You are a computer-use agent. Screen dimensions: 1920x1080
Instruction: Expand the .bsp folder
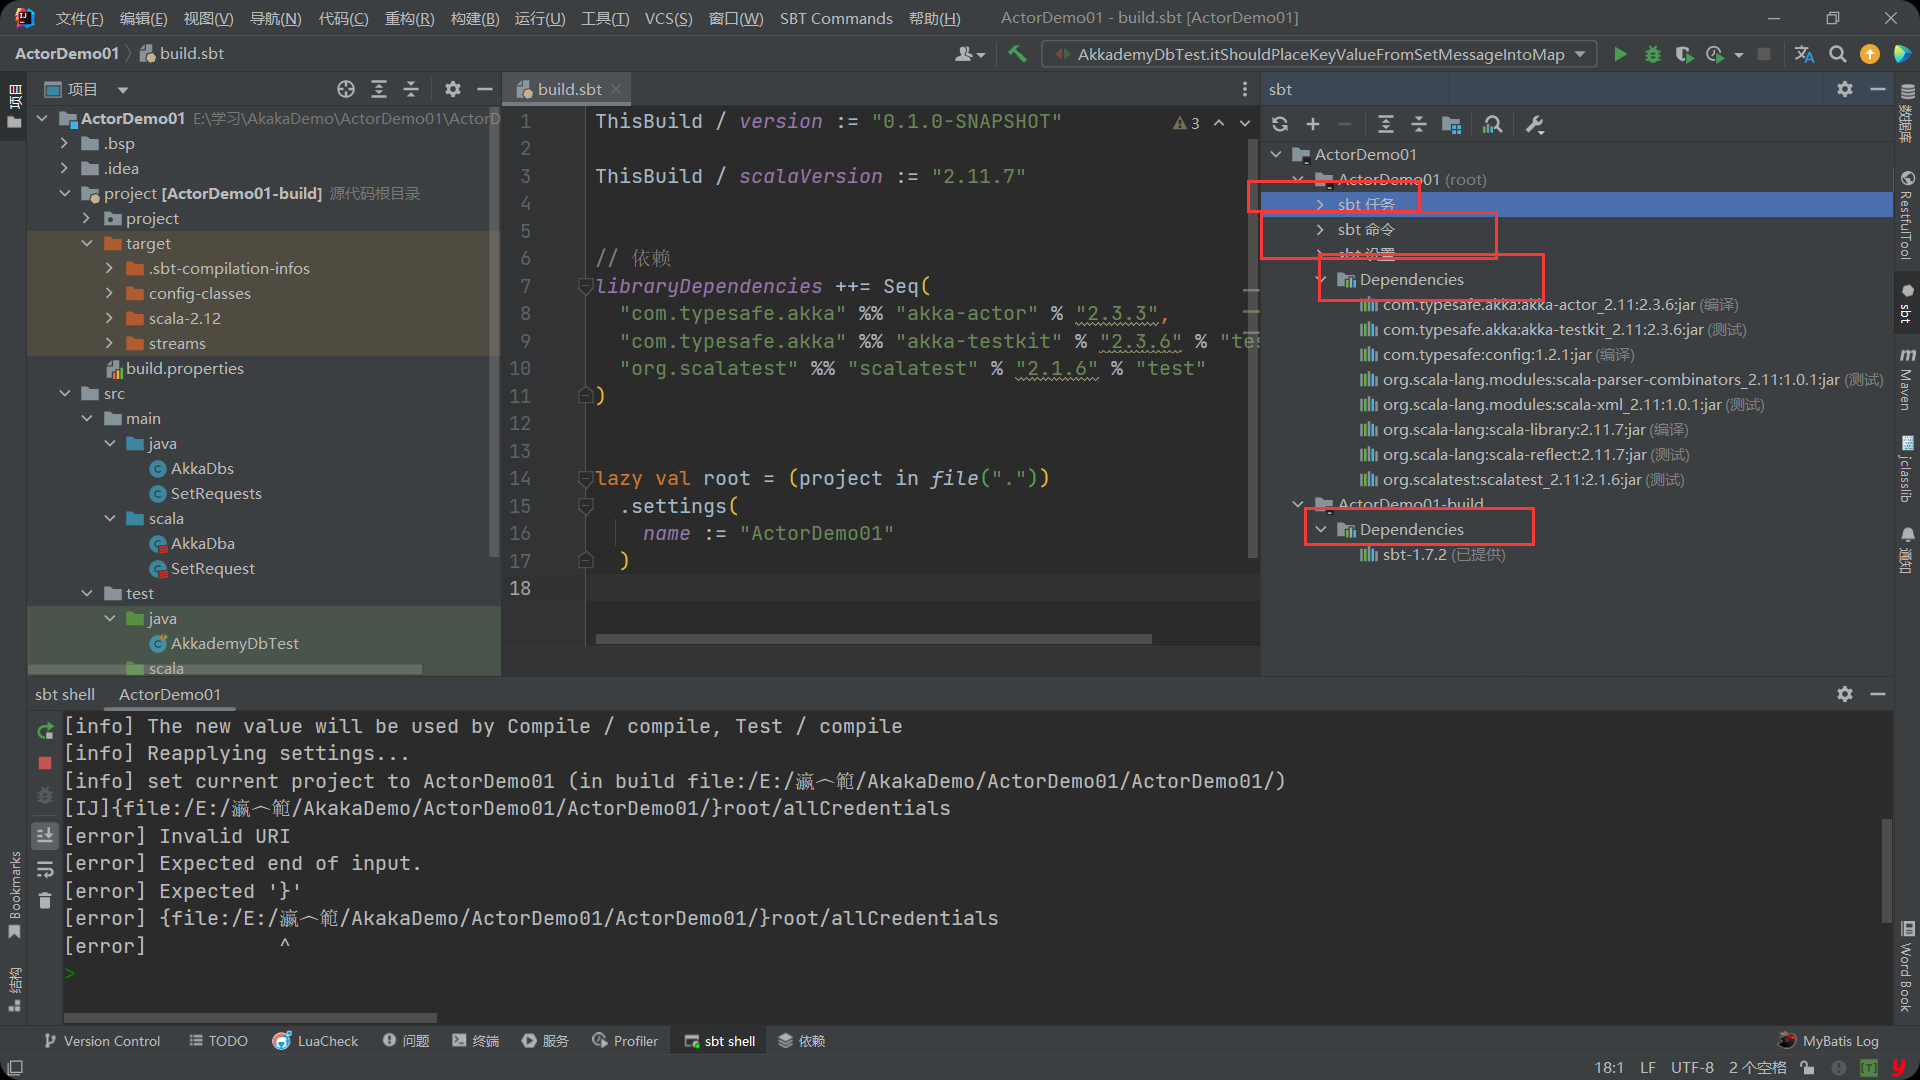point(64,143)
